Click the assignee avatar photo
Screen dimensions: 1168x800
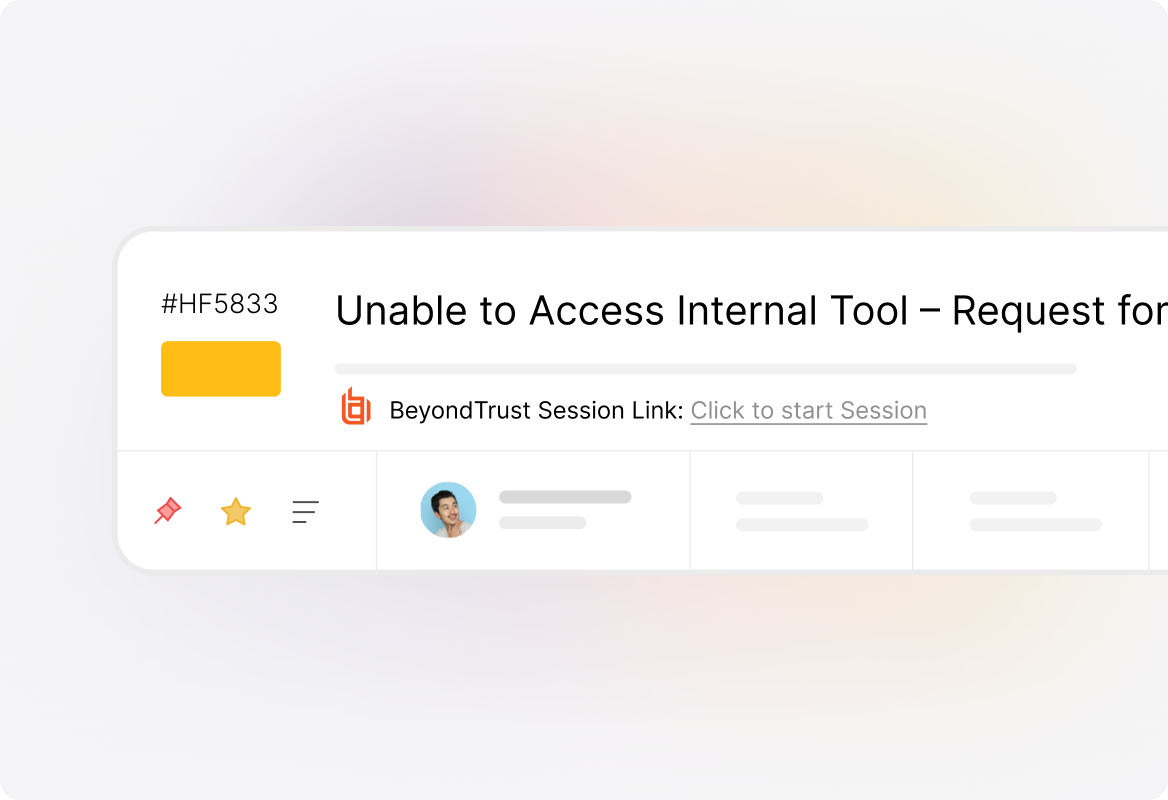448,510
